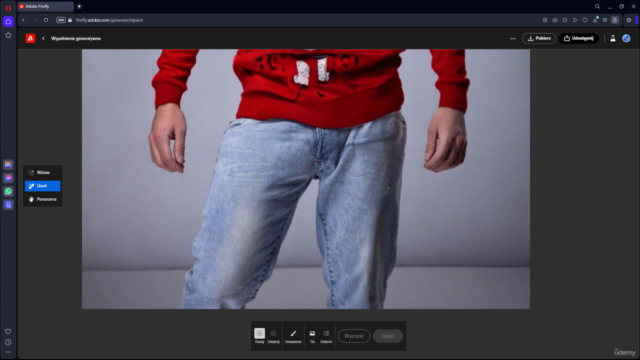Choose the Dodaj (Add) brush mode

pyautogui.click(x=260, y=336)
